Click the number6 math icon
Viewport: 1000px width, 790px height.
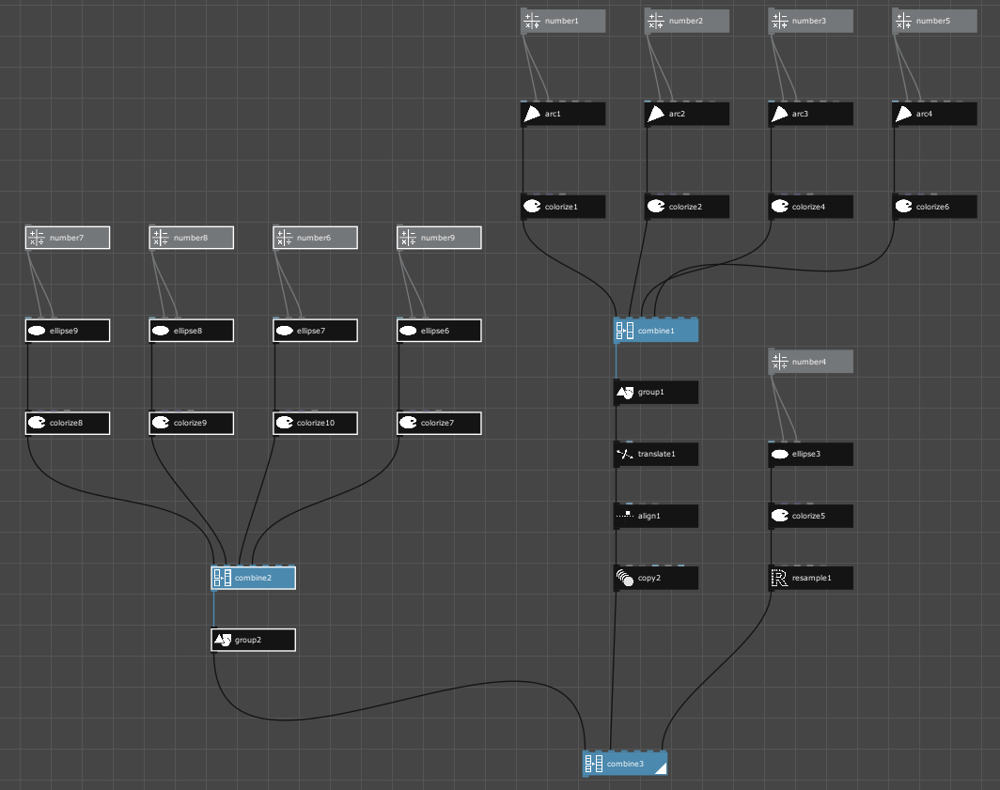coord(284,238)
